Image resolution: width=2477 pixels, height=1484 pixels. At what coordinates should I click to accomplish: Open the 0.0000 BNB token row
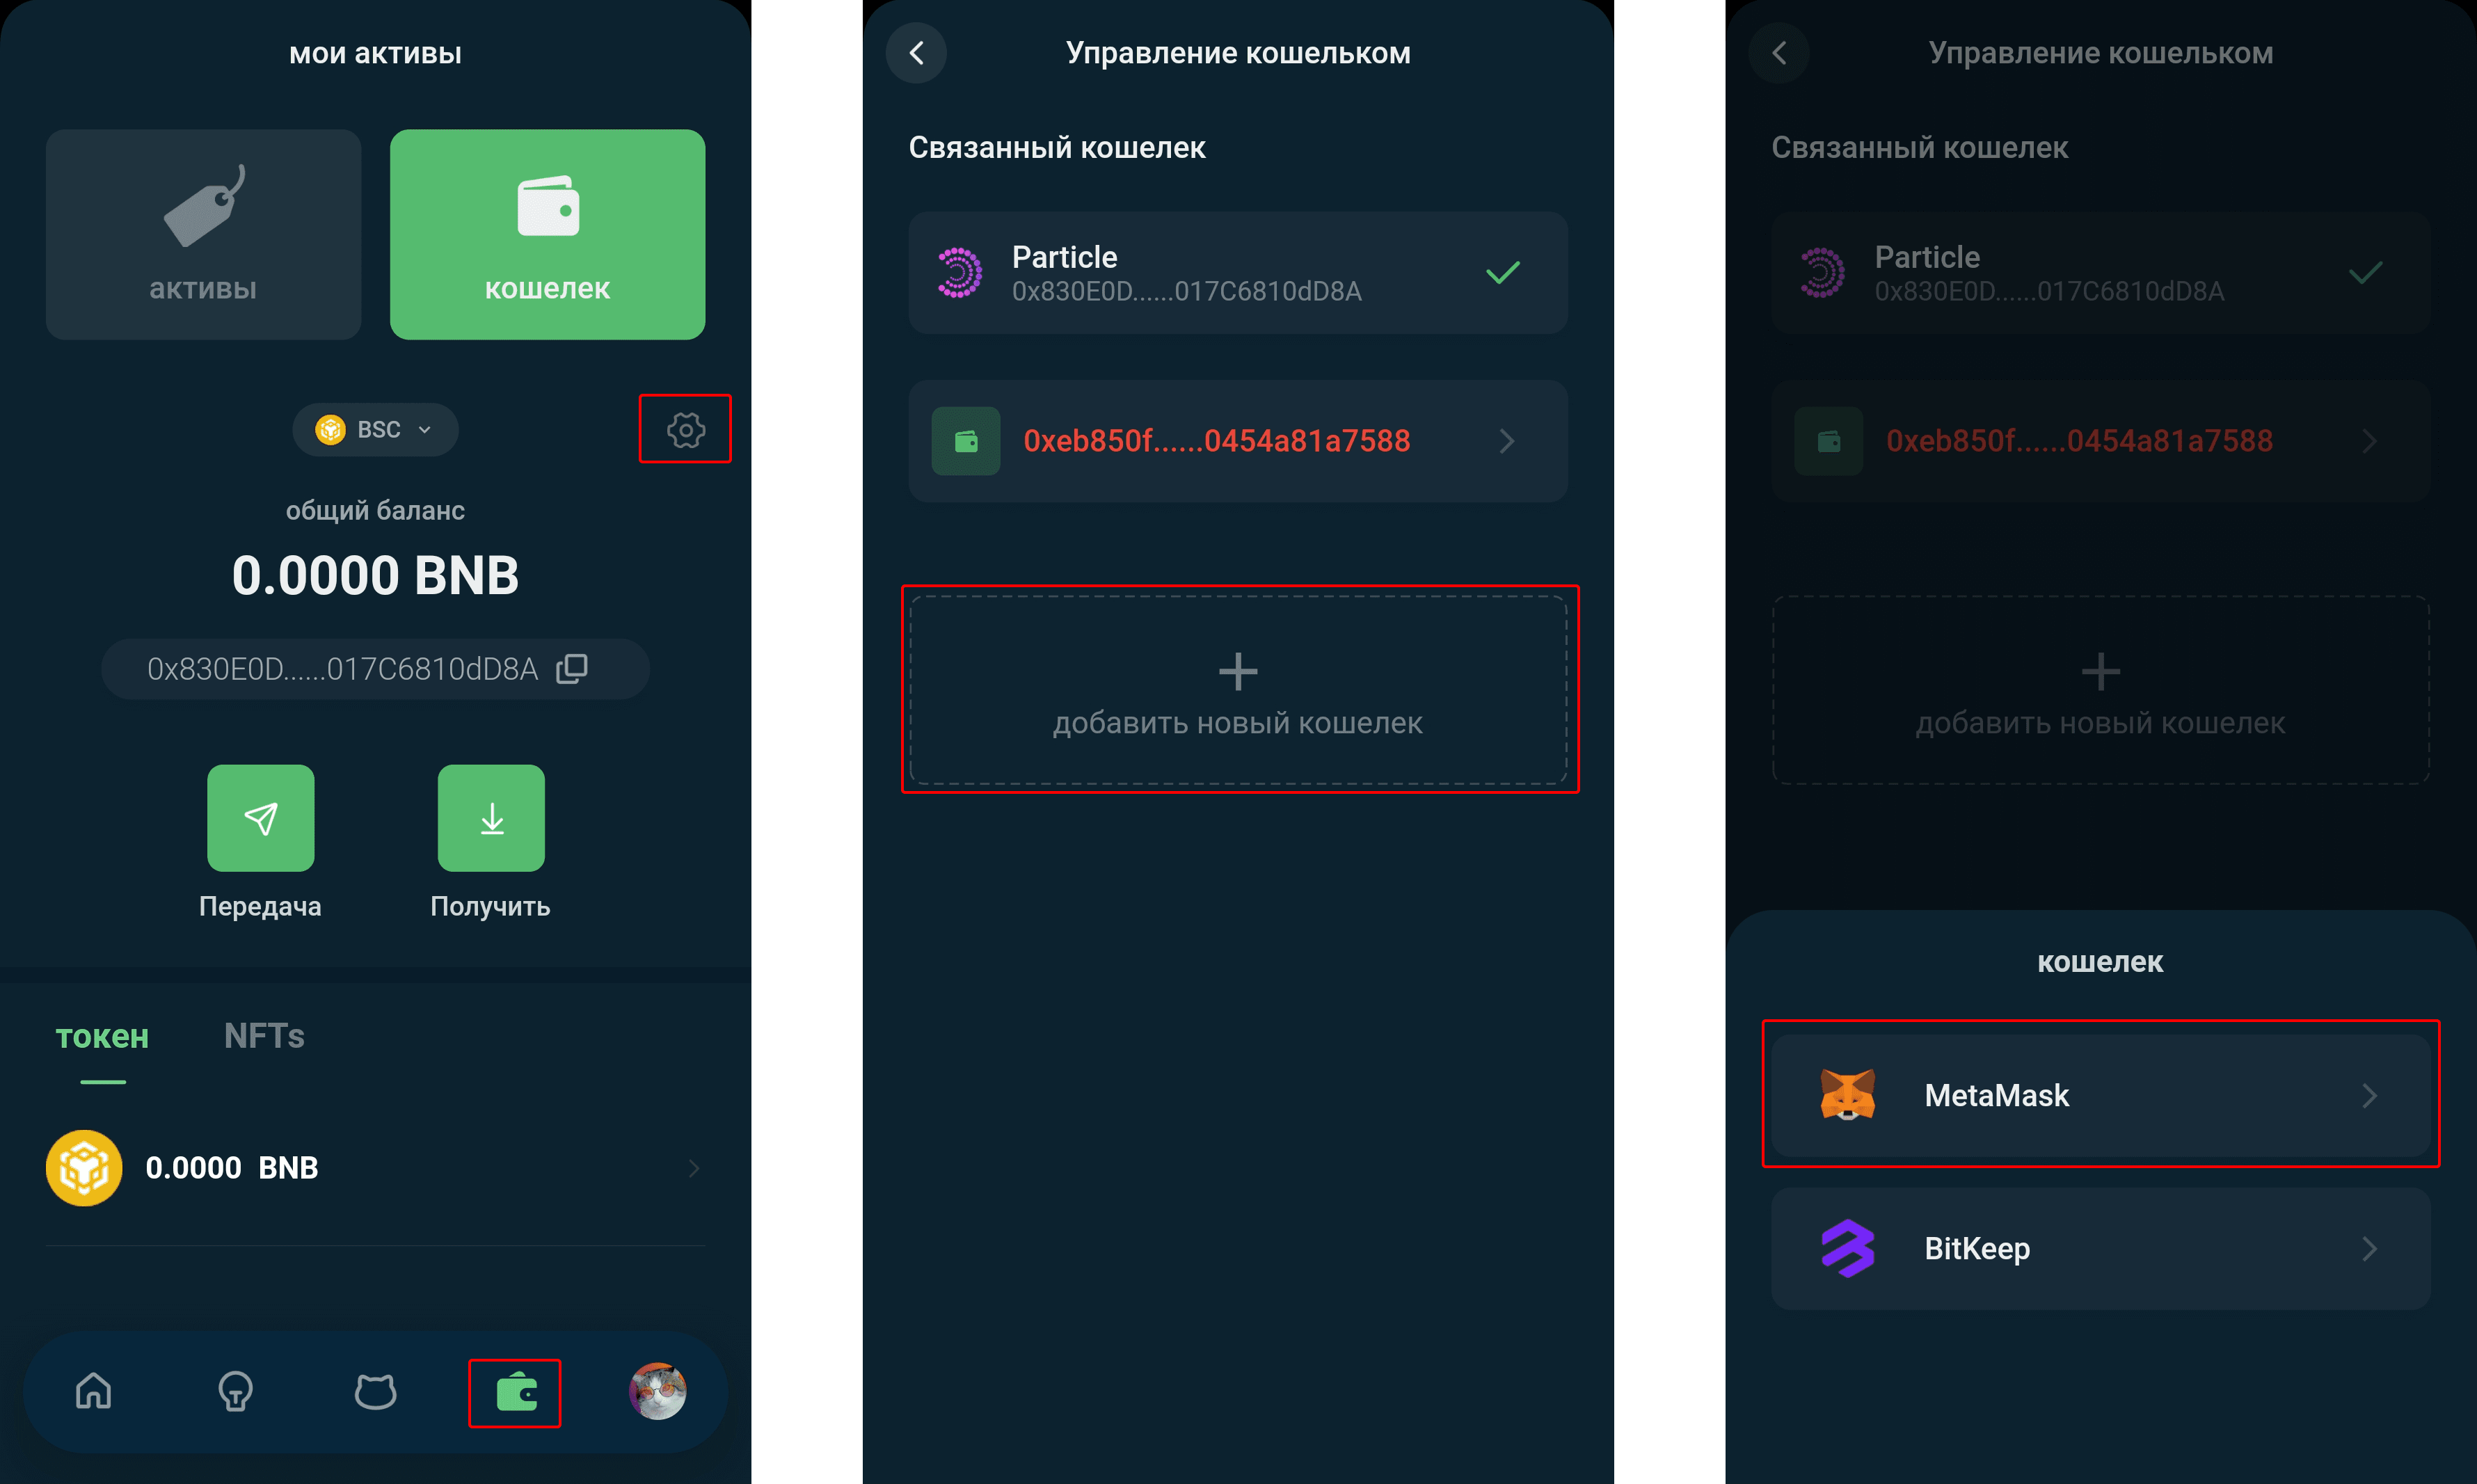pos(375,1168)
